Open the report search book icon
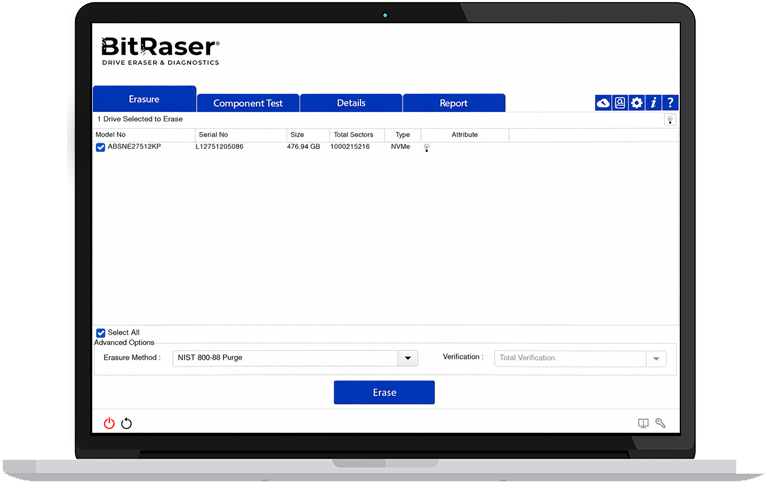This screenshot has height=488, width=772. click(x=620, y=103)
